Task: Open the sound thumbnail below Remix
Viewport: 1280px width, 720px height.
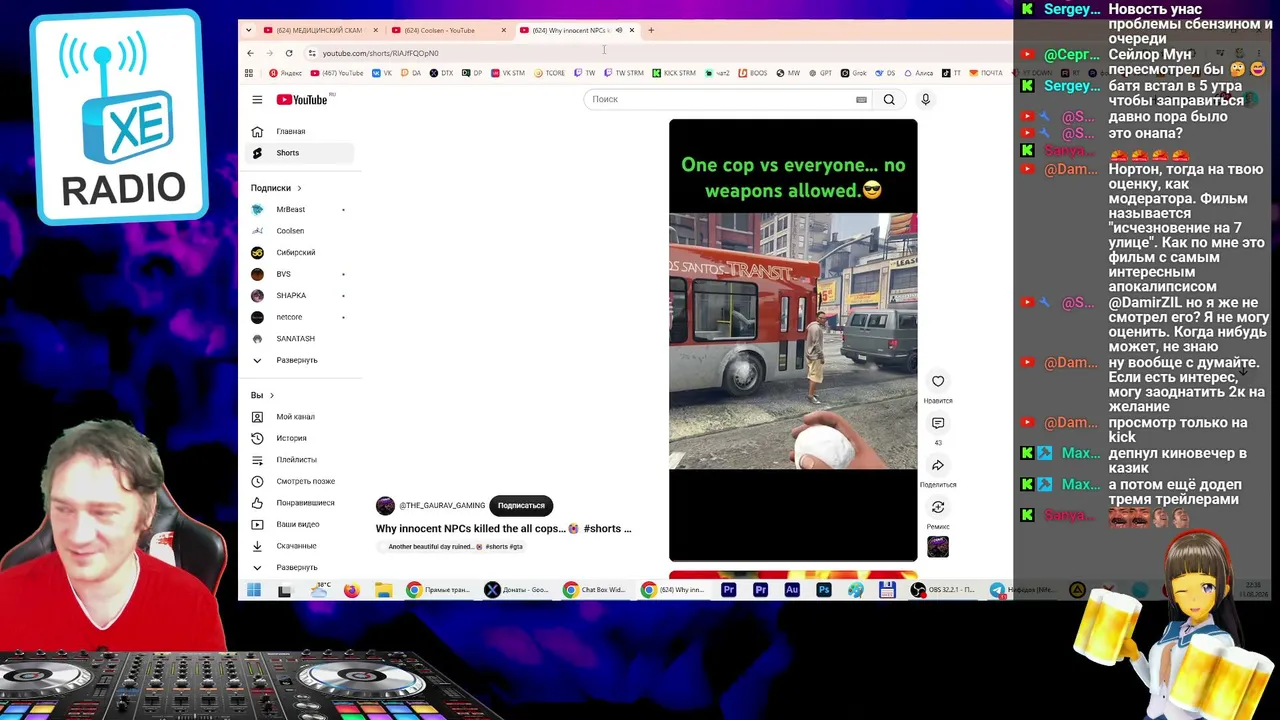Action: point(938,546)
